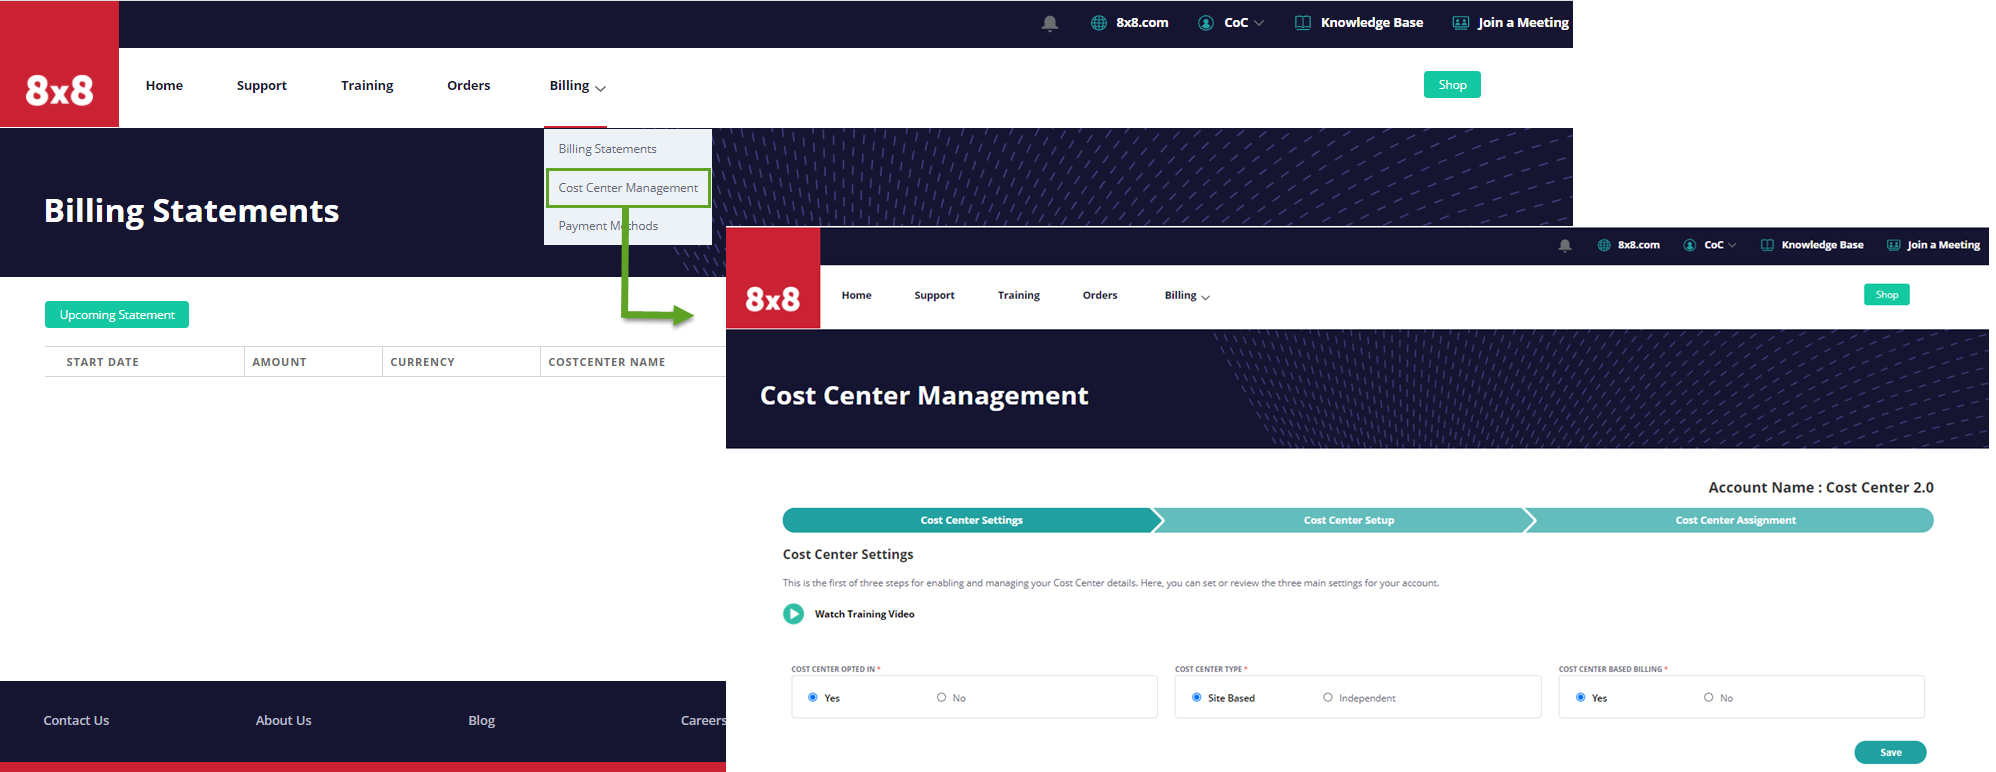The image size is (1996, 772).
Task: Open 8x8.com link in Cost Center window
Action: (1639, 245)
